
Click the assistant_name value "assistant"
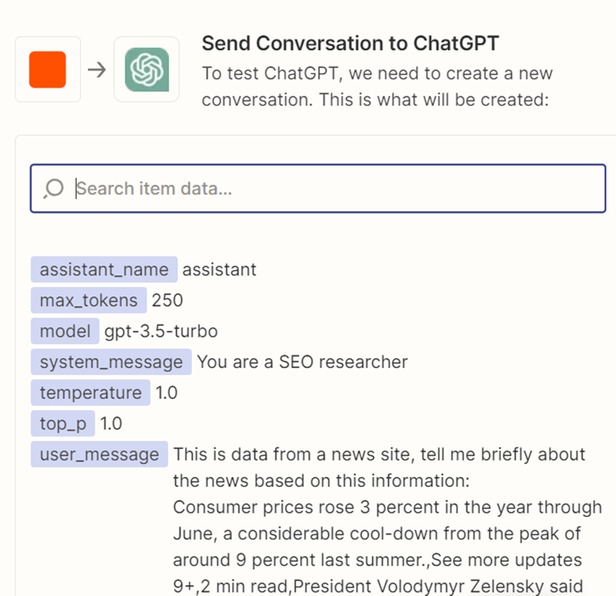[219, 269]
